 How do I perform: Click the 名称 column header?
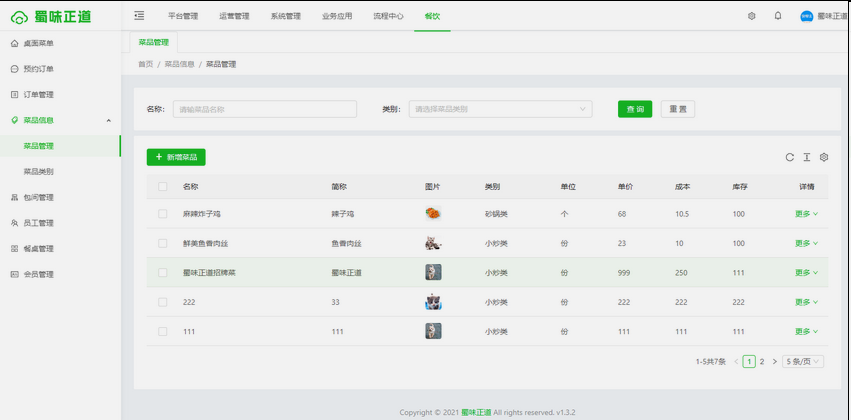tap(190, 187)
